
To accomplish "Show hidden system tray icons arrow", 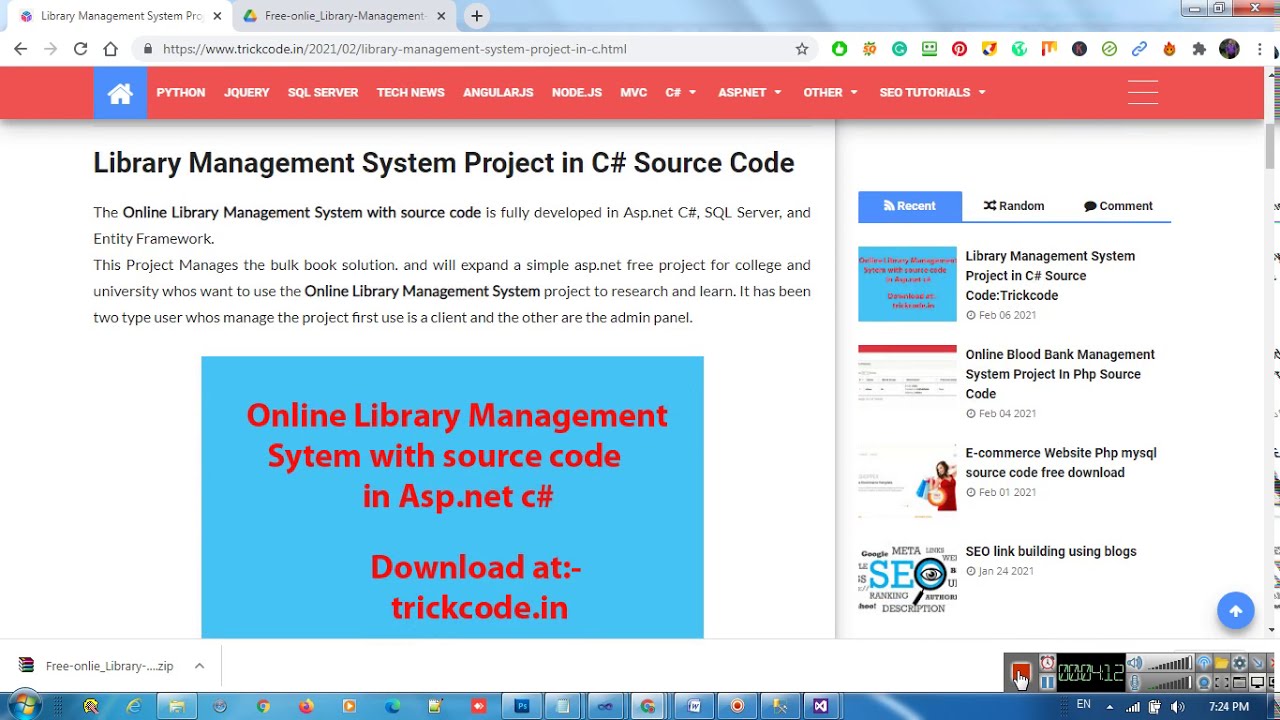I will coord(1109,706).
